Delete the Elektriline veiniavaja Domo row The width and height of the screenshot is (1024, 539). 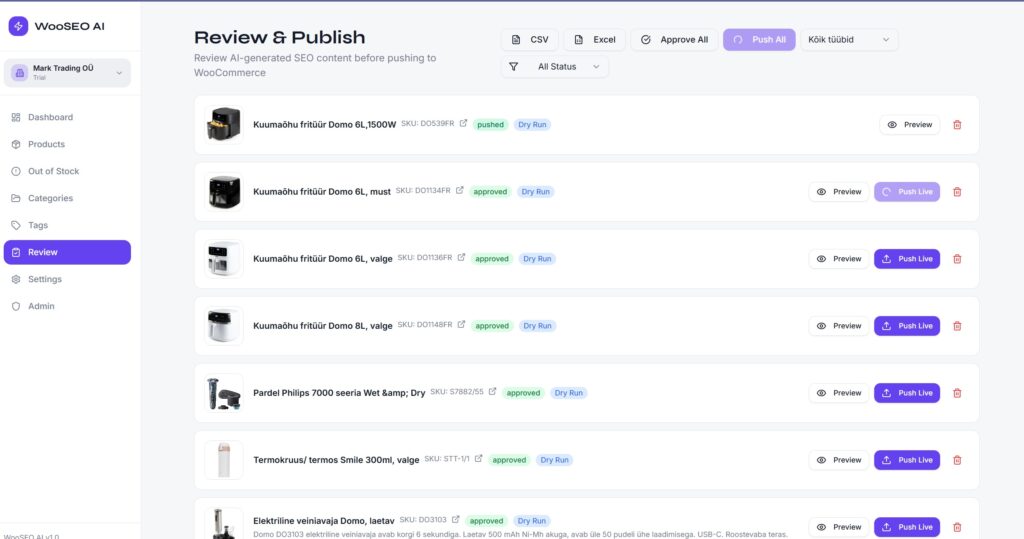point(957,527)
